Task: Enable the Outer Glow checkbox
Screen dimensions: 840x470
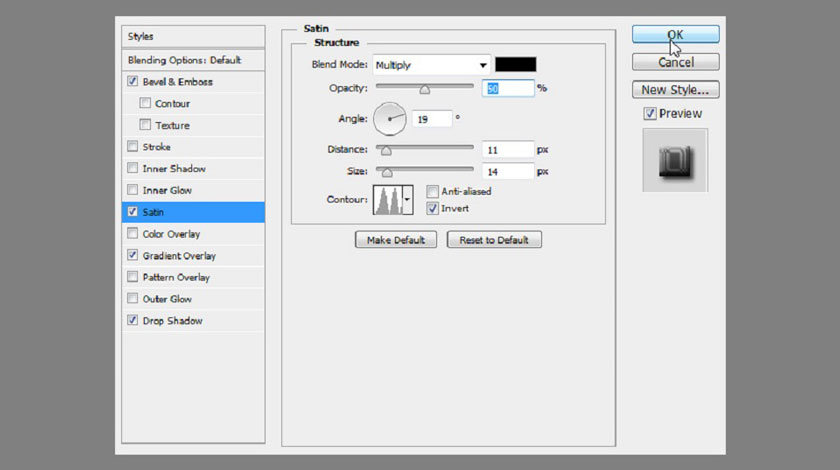Action: coord(132,298)
